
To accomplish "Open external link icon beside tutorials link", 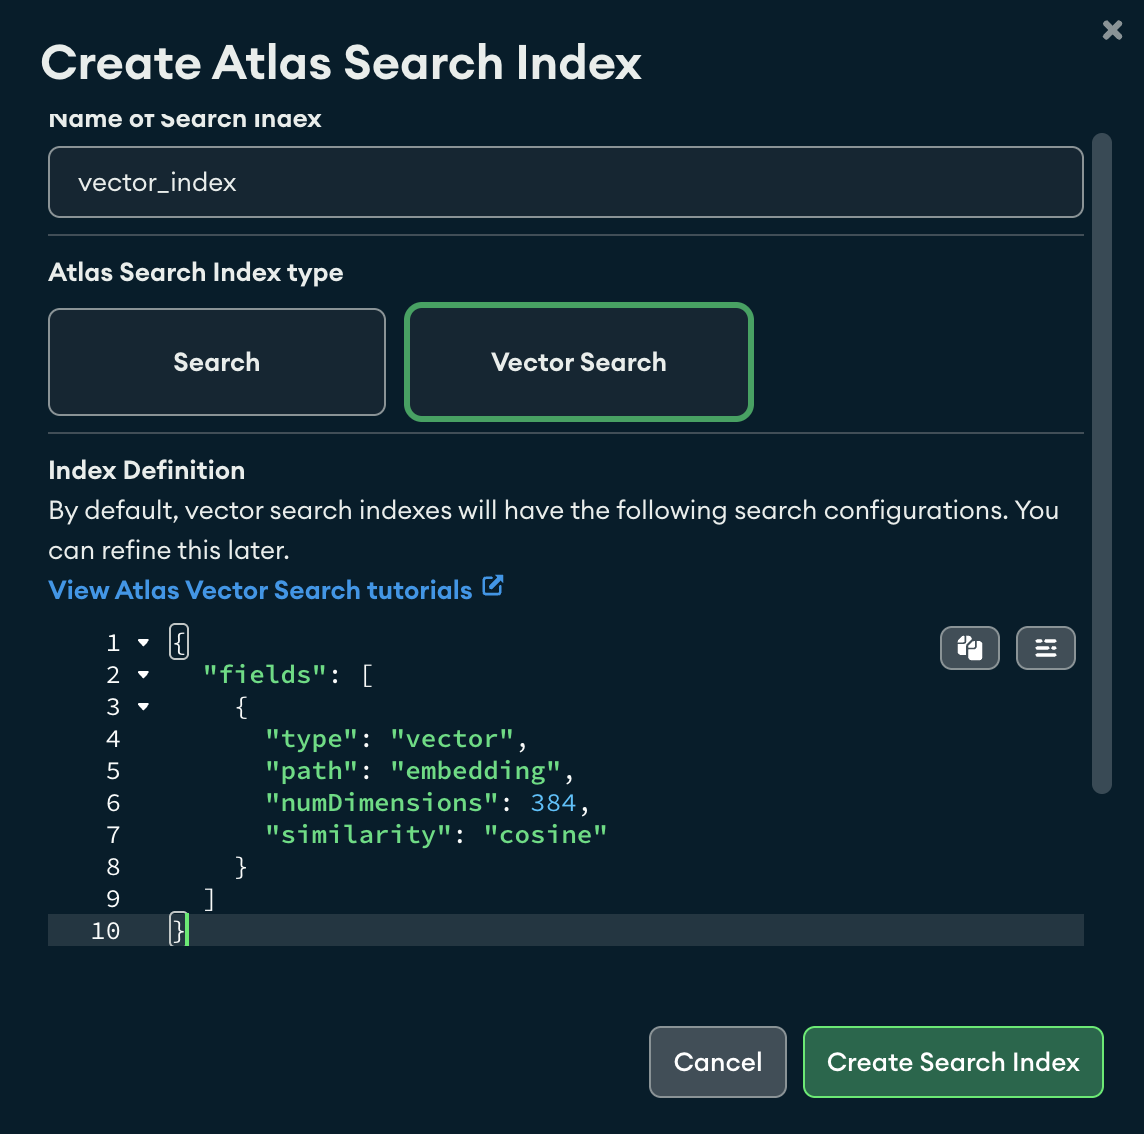I will pos(493,586).
